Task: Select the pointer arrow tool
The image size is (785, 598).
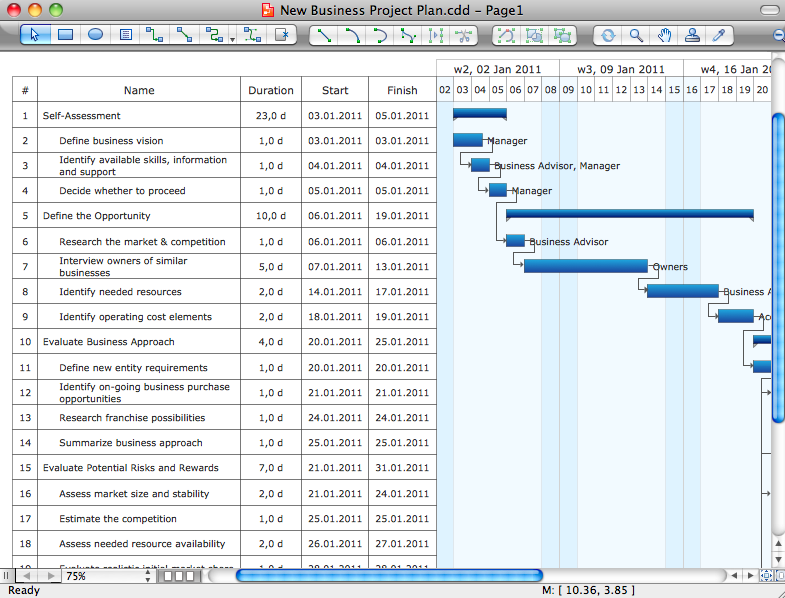Action: [35, 35]
